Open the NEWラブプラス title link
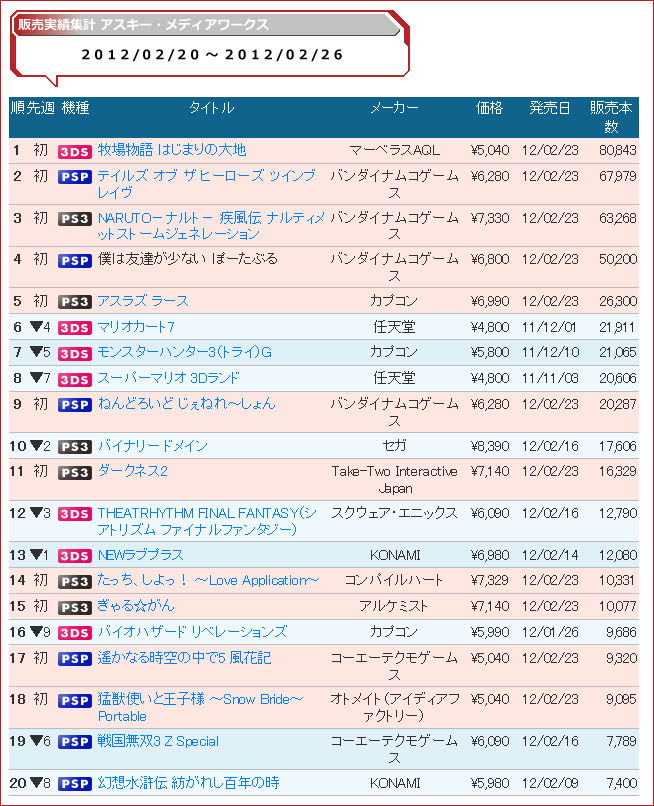Image resolution: width=654 pixels, height=806 pixels. (140, 555)
